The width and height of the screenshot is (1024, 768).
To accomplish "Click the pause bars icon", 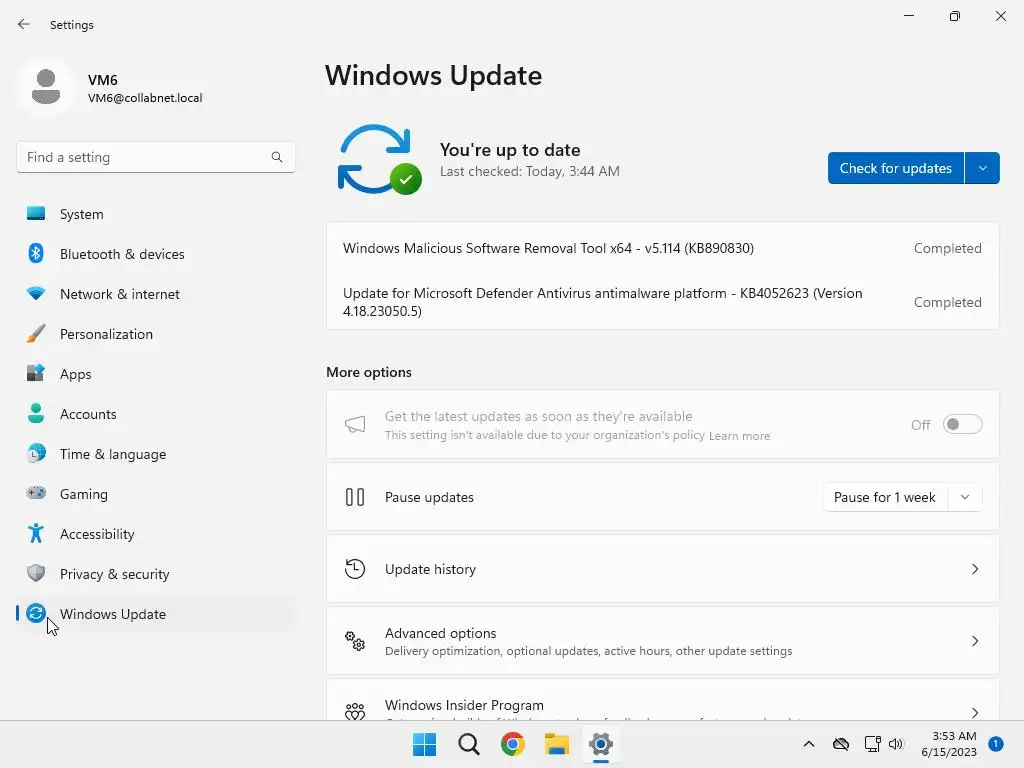I will tap(355, 497).
